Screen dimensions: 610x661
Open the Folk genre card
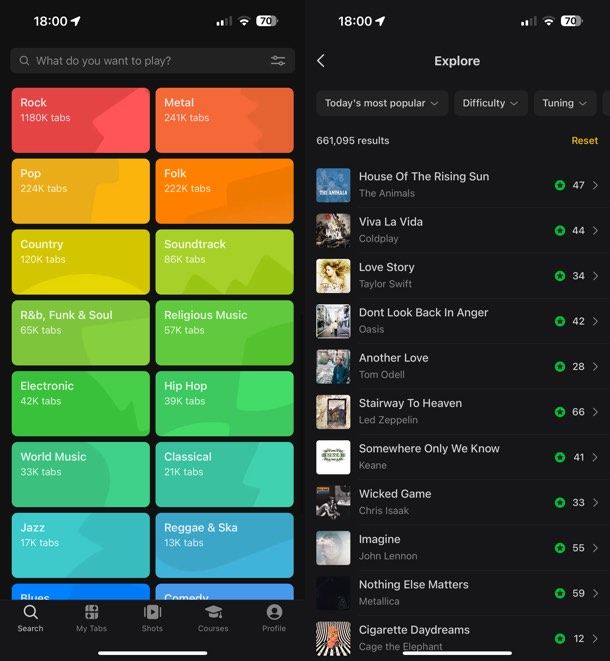pyautogui.click(x=225, y=191)
